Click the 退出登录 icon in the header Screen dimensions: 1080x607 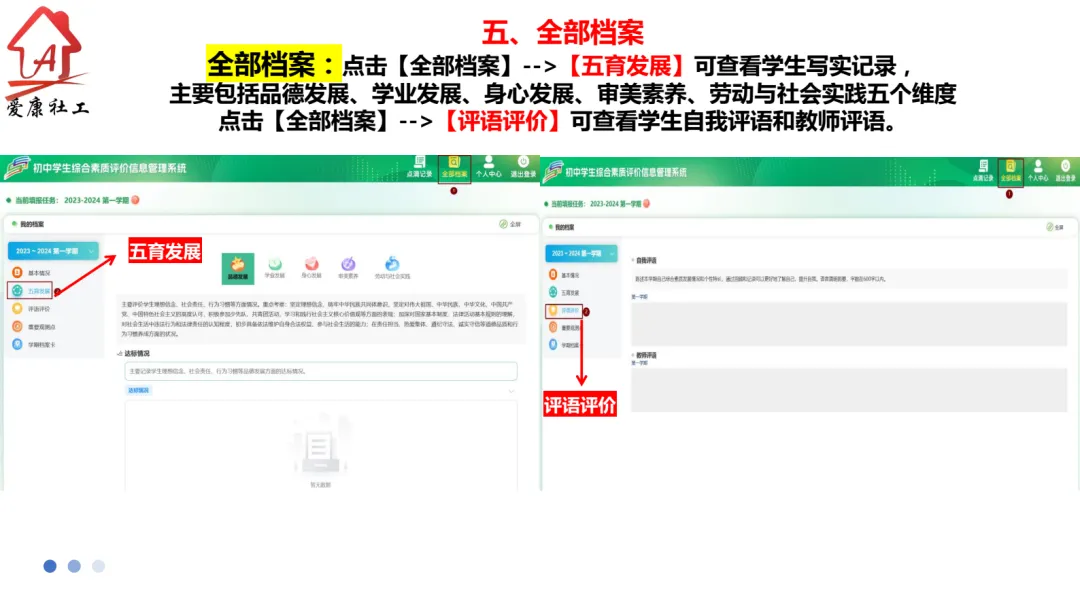click(522, 167)
